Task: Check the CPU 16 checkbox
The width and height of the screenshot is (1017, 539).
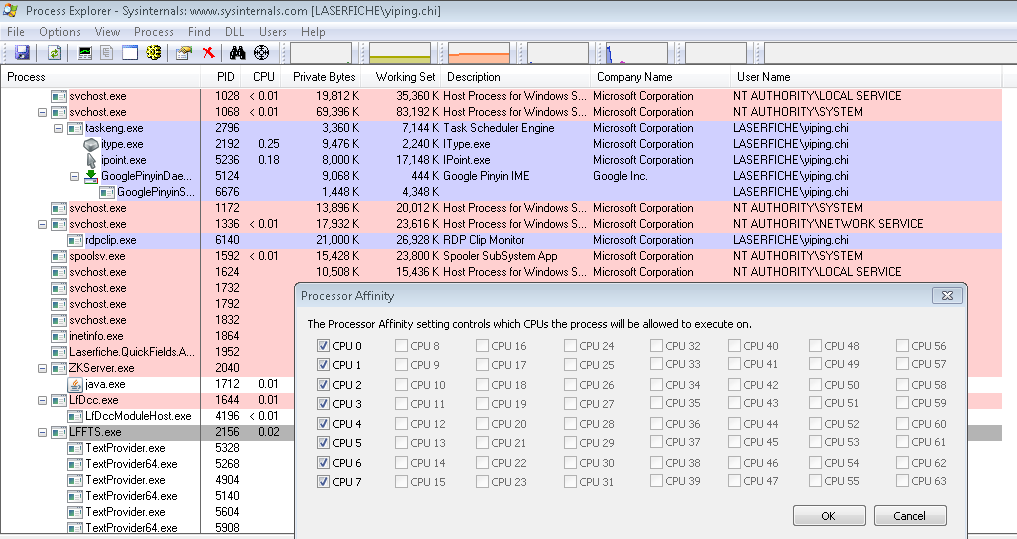Action: (x=483, y=346)
